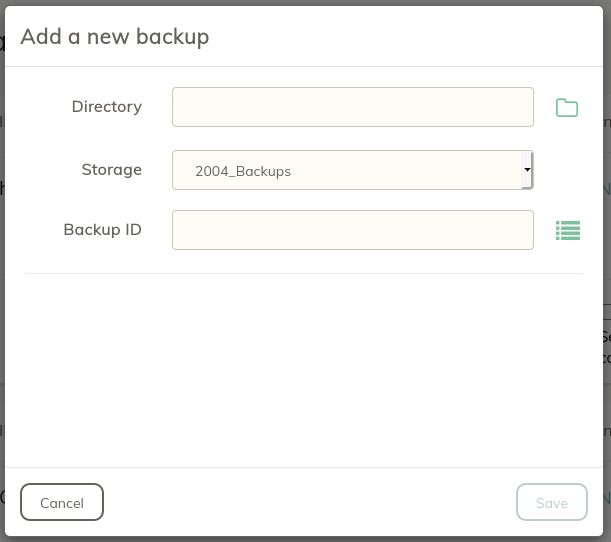Click the Backup ID input field
Image resolution: width=611 pixels, height=542 pixels.
point(353,230)
